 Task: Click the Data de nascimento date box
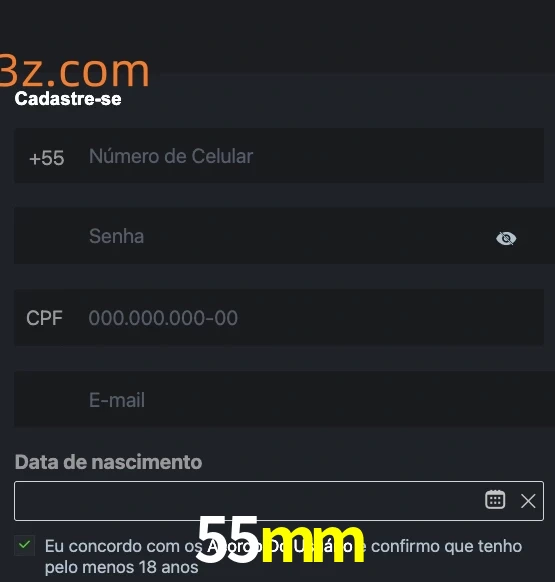point(279,501)
